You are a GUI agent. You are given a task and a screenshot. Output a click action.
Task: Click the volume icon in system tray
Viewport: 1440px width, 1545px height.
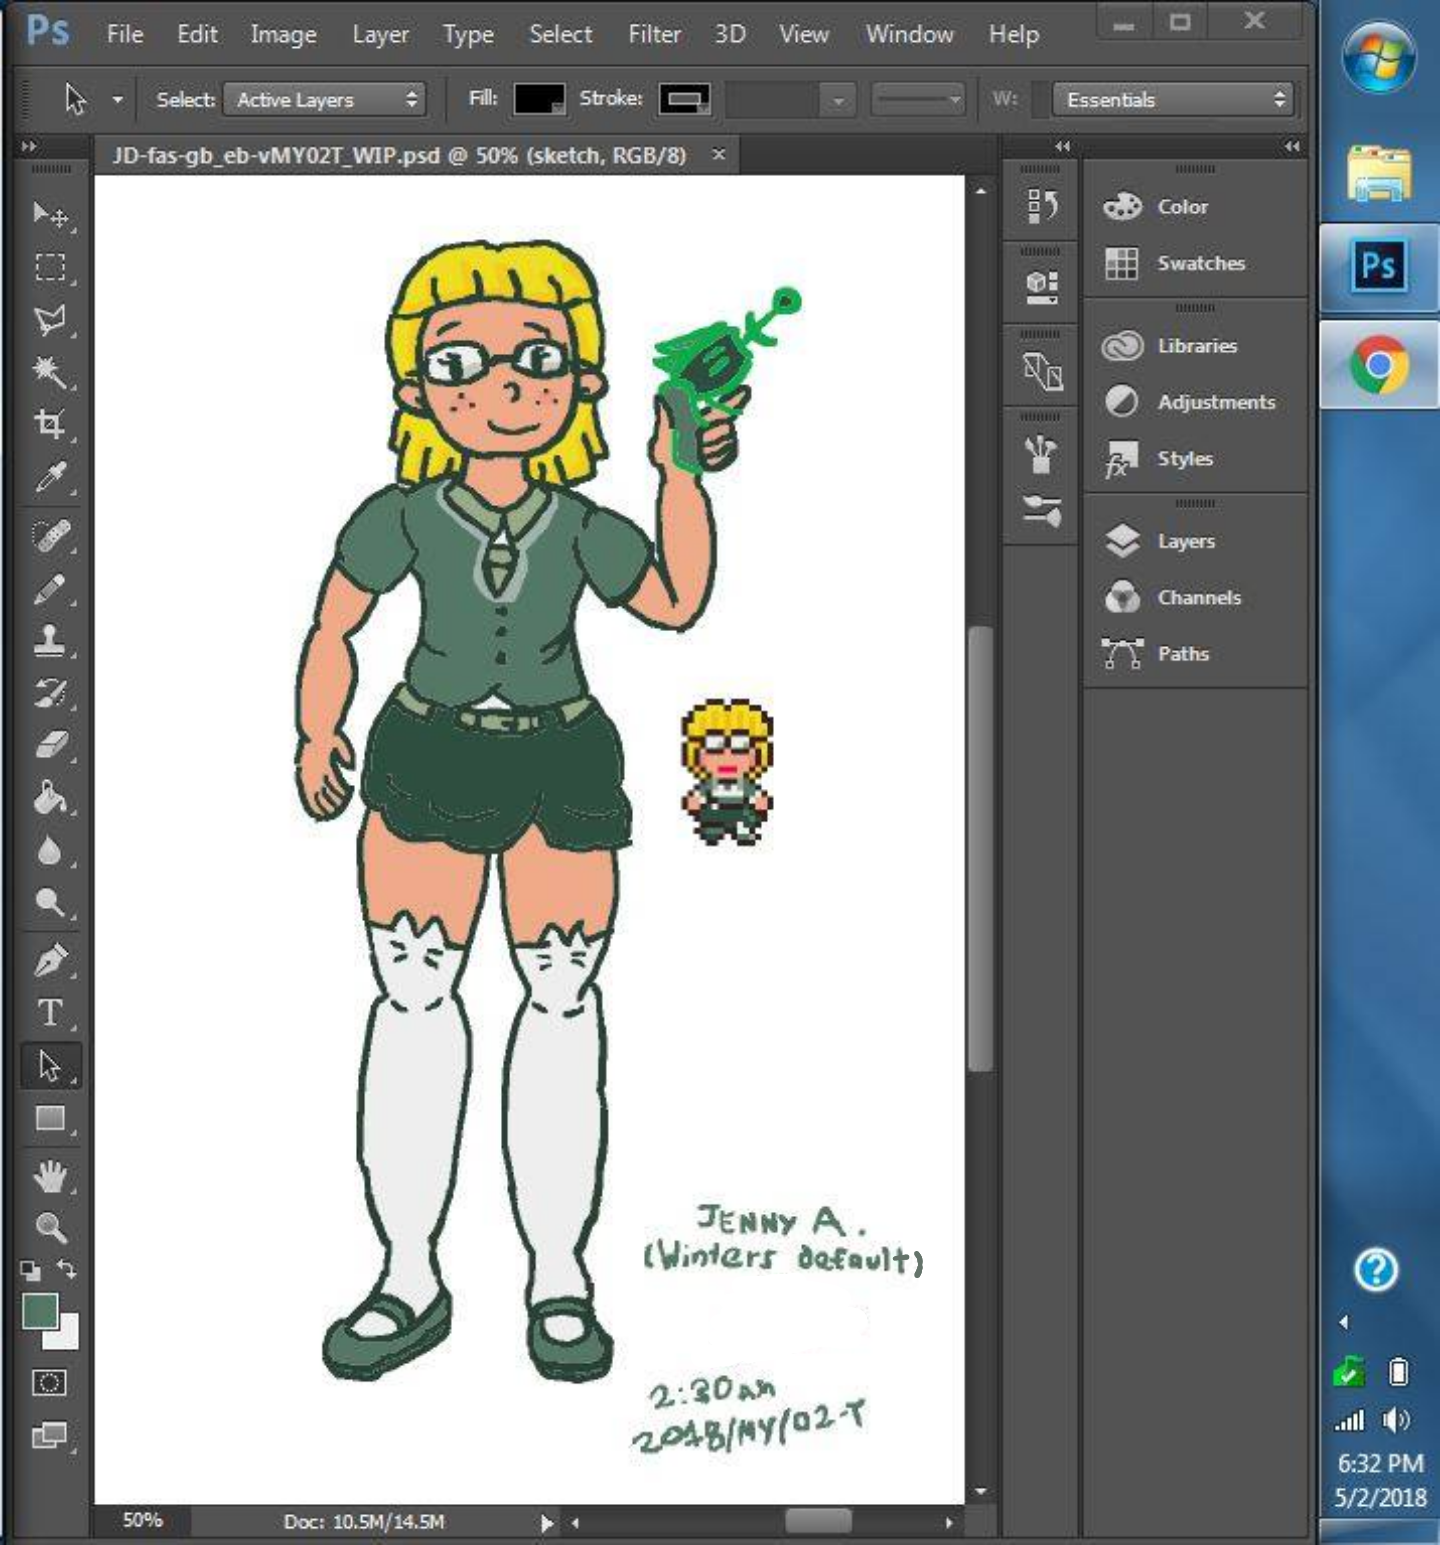1397,1420
